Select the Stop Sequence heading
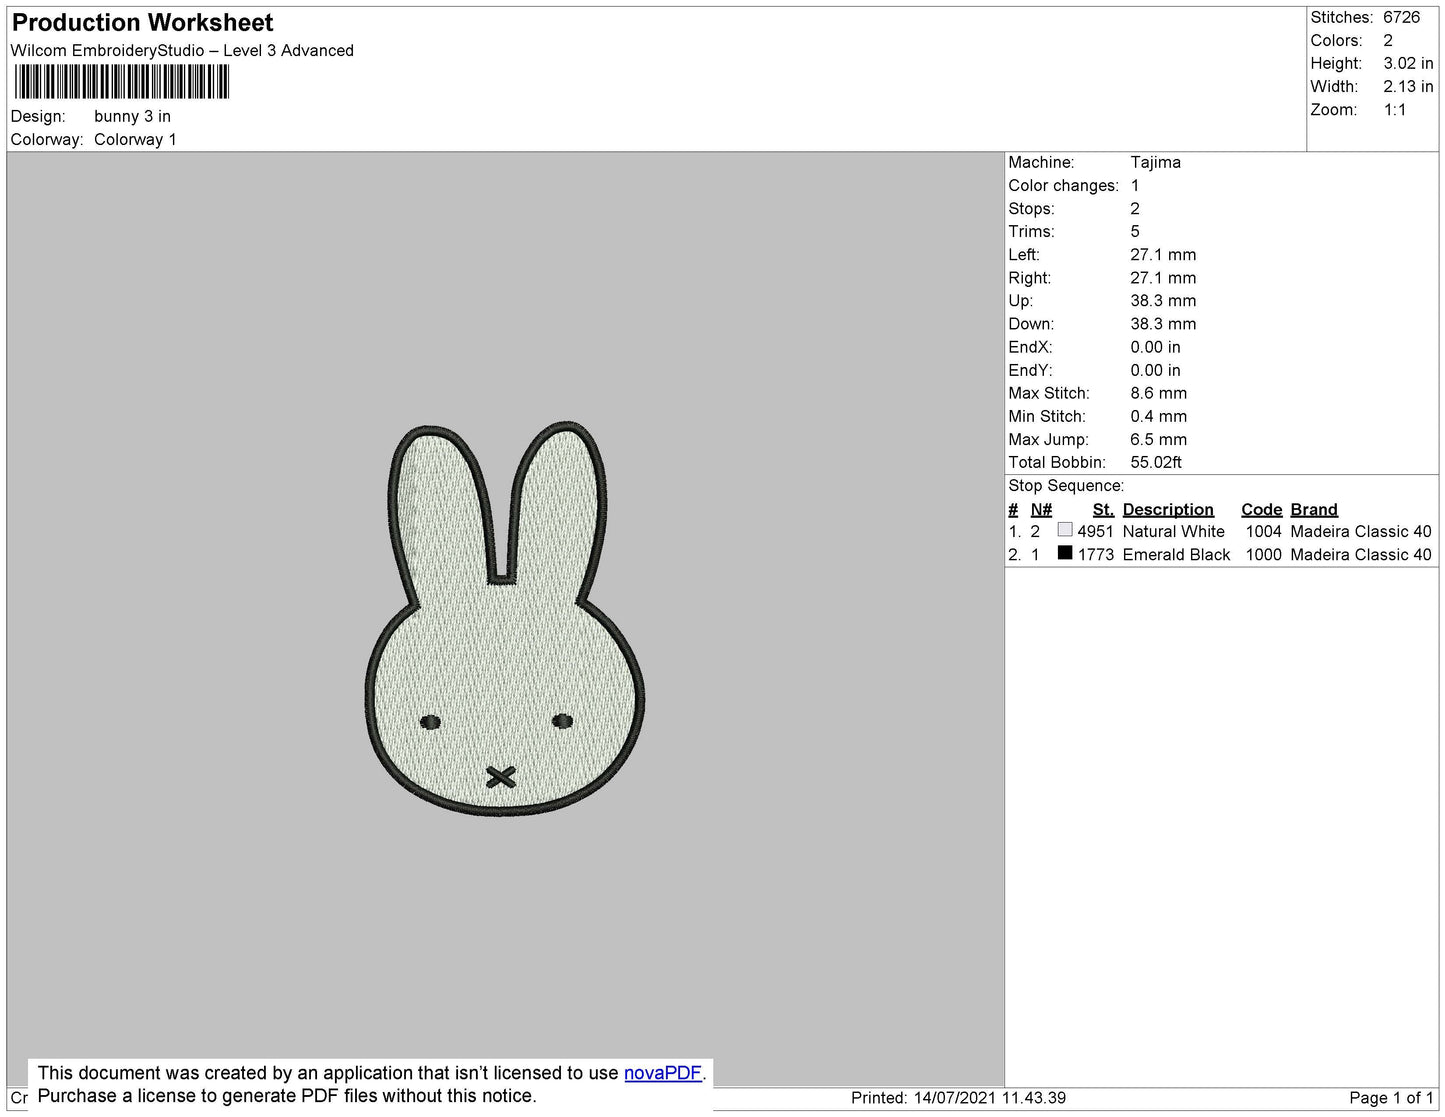The image size is (1445, 1117). 1066,486
